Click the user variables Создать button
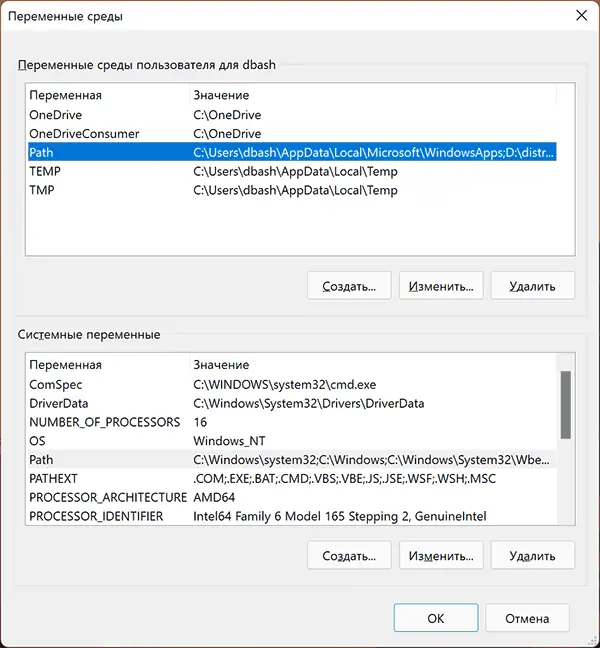Screen dimensions: 600x648 [349, 285]
